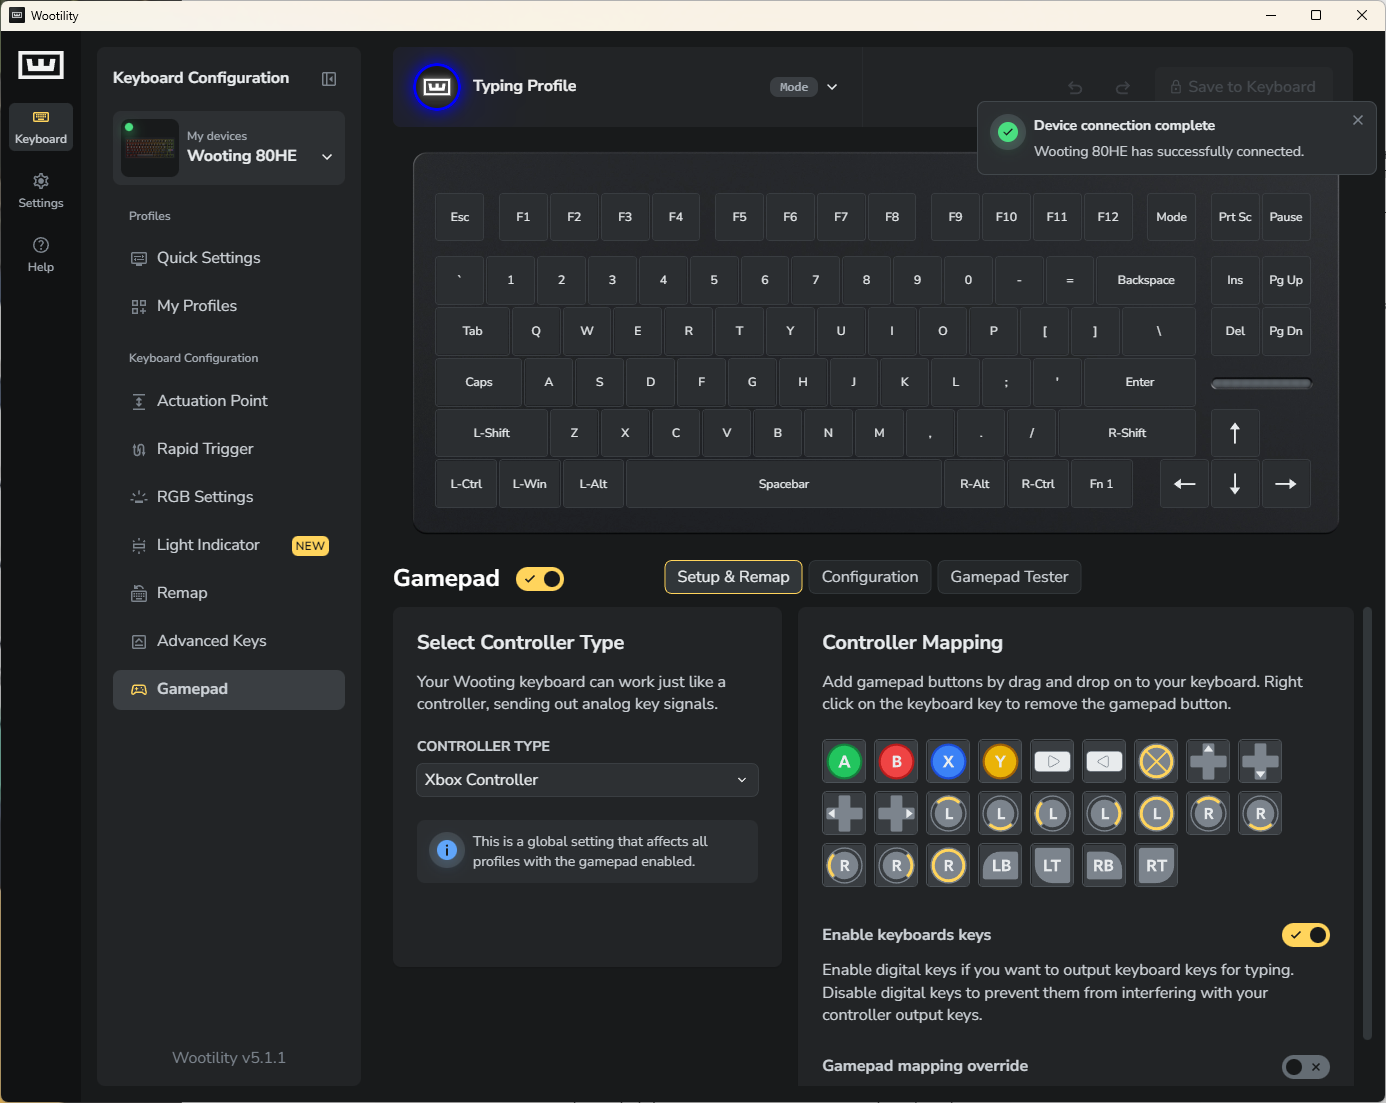
Task: Switch to the Configuration tab
Action: click(870, 577)
